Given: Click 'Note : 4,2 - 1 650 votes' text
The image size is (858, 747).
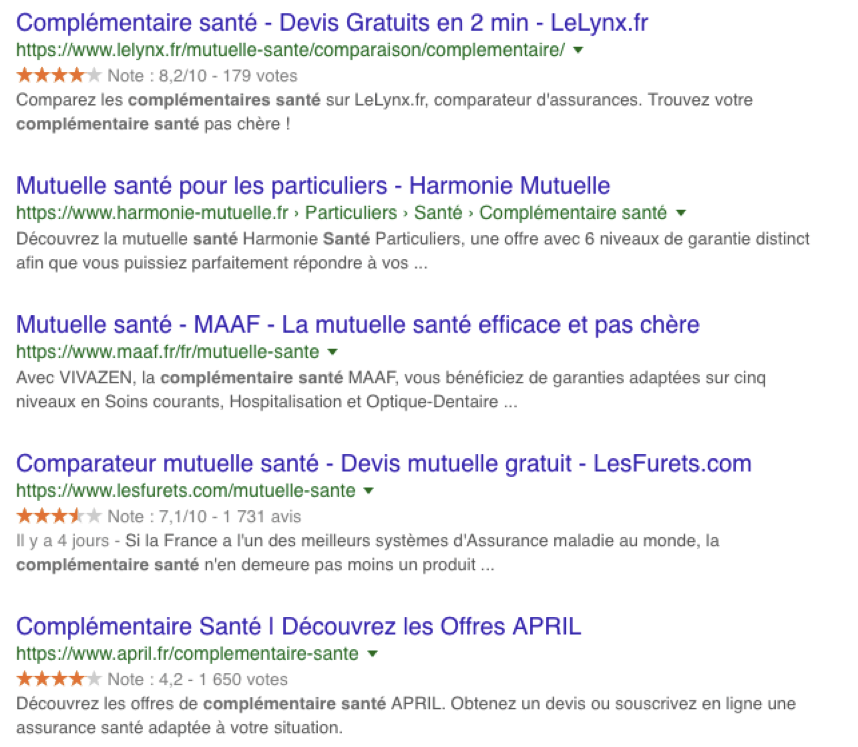Looking at the screenshot, I should (198, 680).
